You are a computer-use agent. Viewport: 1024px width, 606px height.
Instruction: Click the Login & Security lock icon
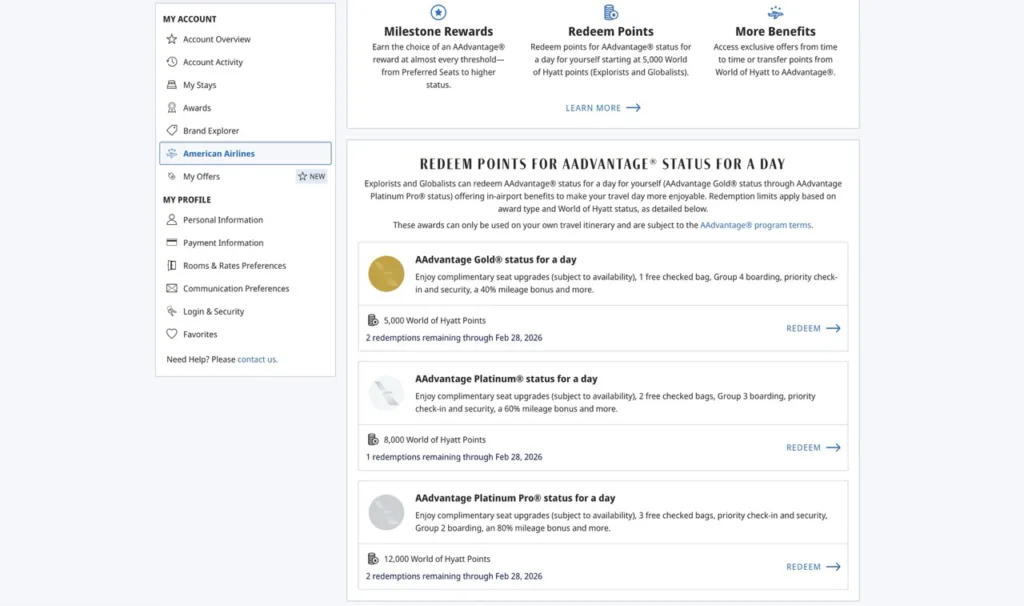172,311
